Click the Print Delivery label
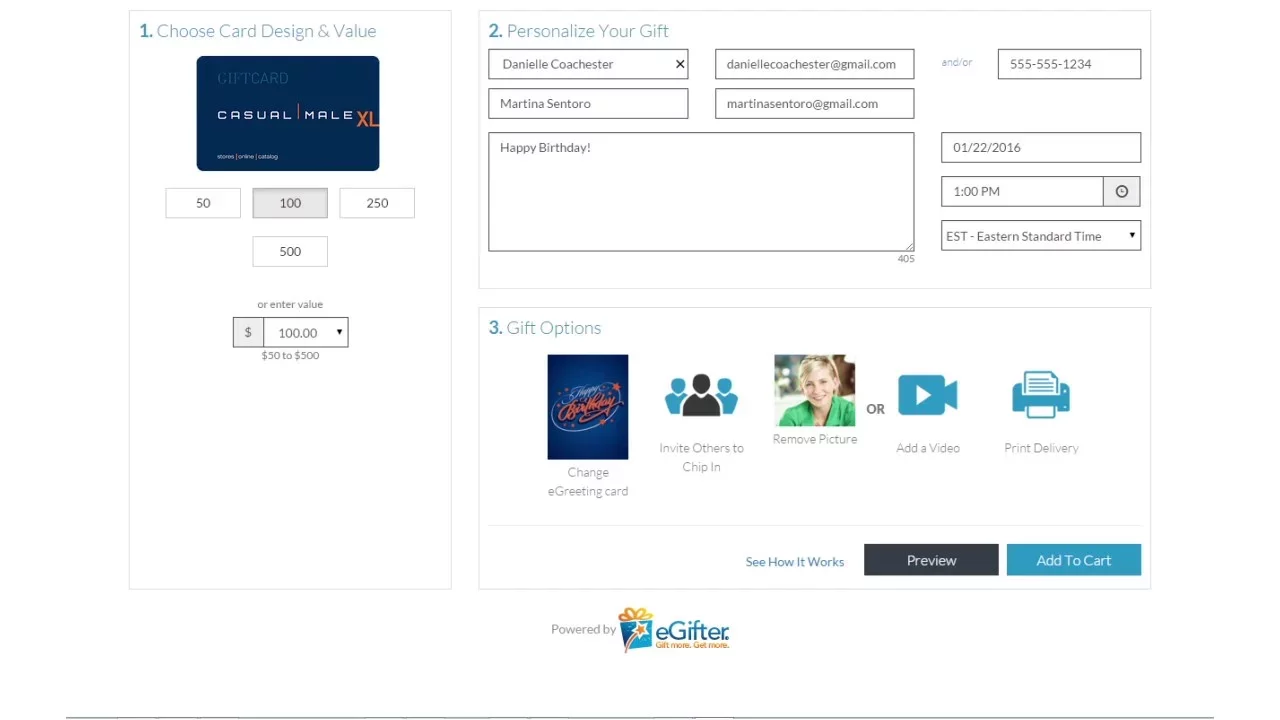The height and width of the screenshot is (720, 1280). [1041, 448]
